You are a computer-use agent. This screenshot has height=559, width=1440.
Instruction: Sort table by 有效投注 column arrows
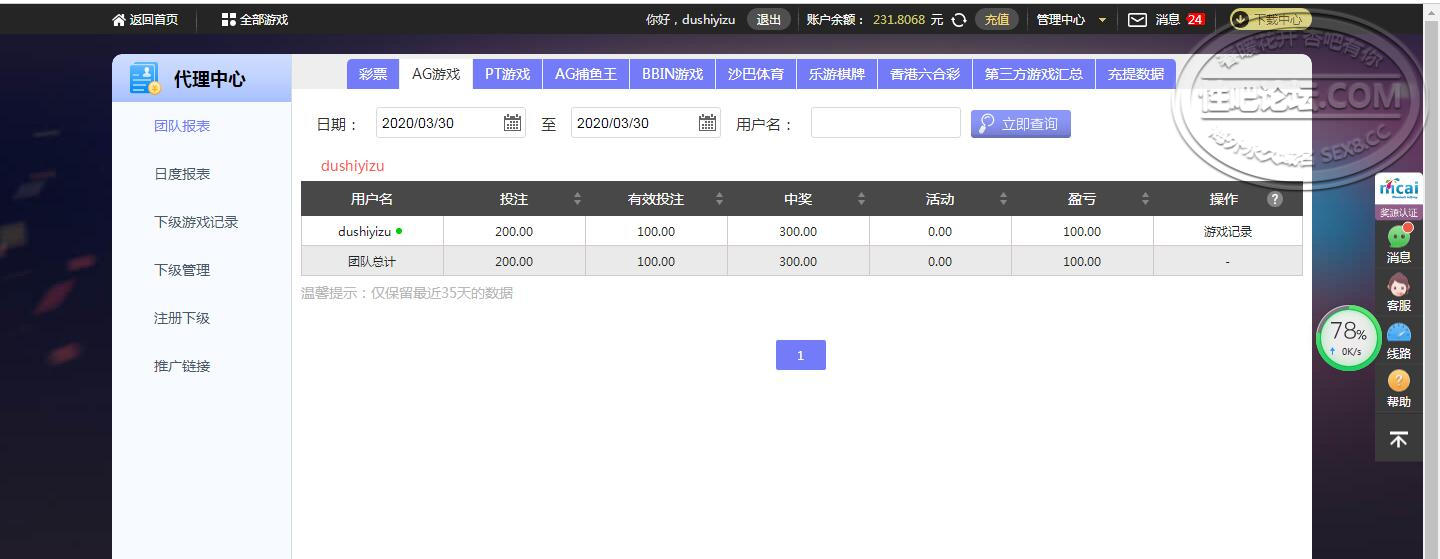tap(719, 199)
